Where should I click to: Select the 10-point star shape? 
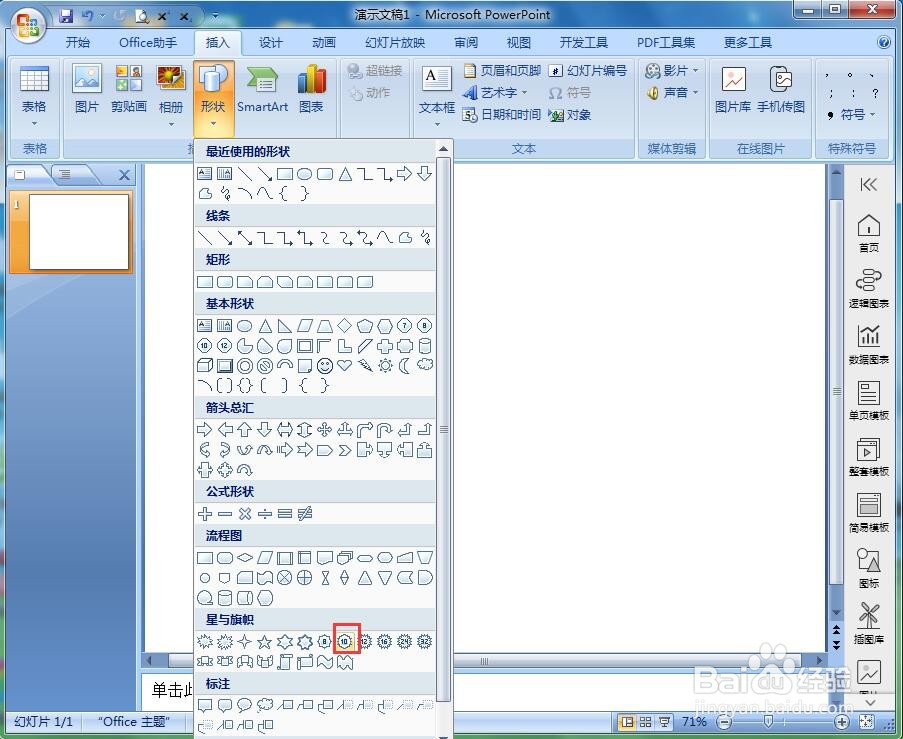click(345, 641)
